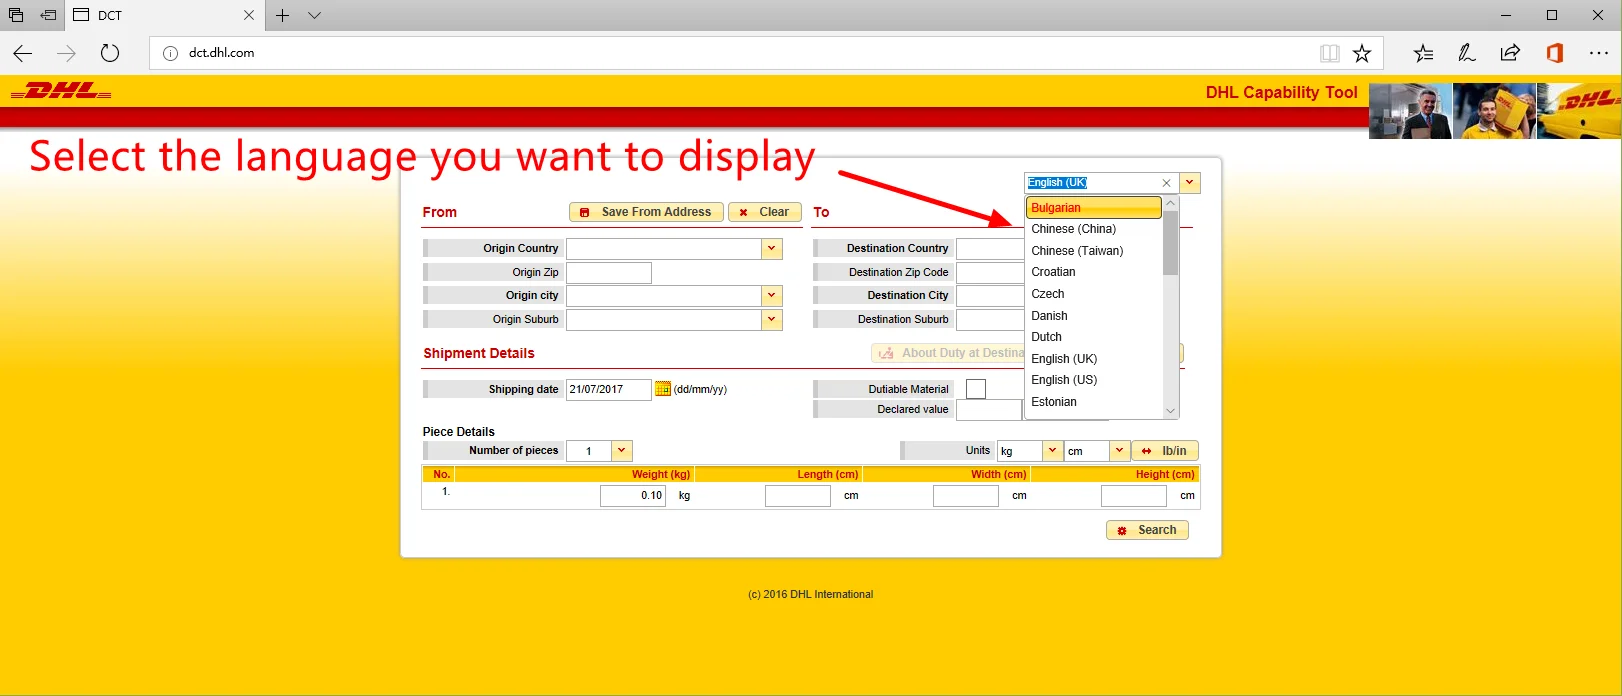Click the set tabs aside icon
This screenshot has height=696, width=1622.
click(x=48, y=15)
